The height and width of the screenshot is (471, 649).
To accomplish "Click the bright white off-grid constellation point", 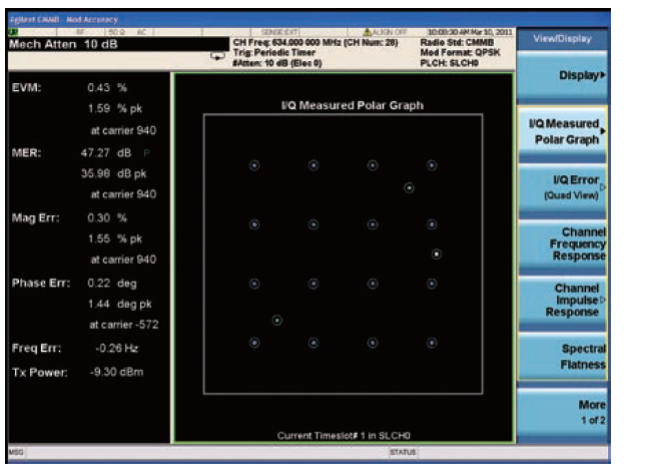I will [436, 254].
